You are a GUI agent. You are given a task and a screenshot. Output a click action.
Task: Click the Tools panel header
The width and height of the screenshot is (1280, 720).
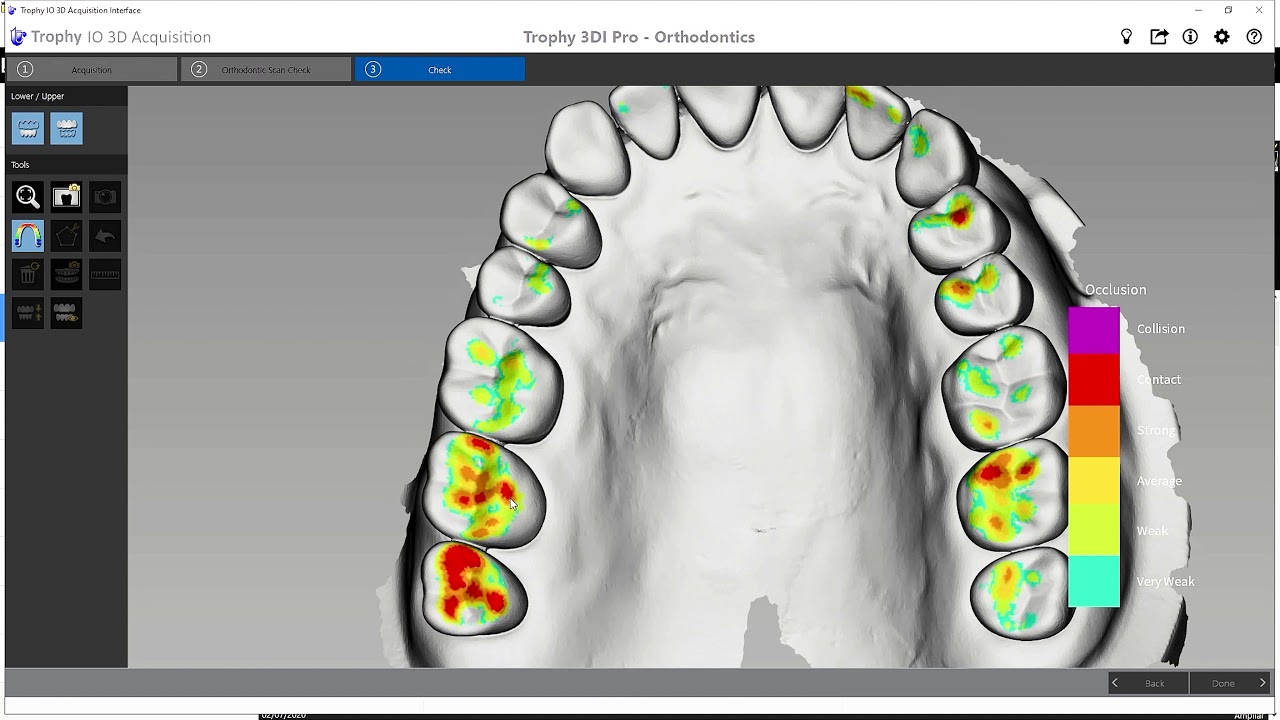coord(66,165)
